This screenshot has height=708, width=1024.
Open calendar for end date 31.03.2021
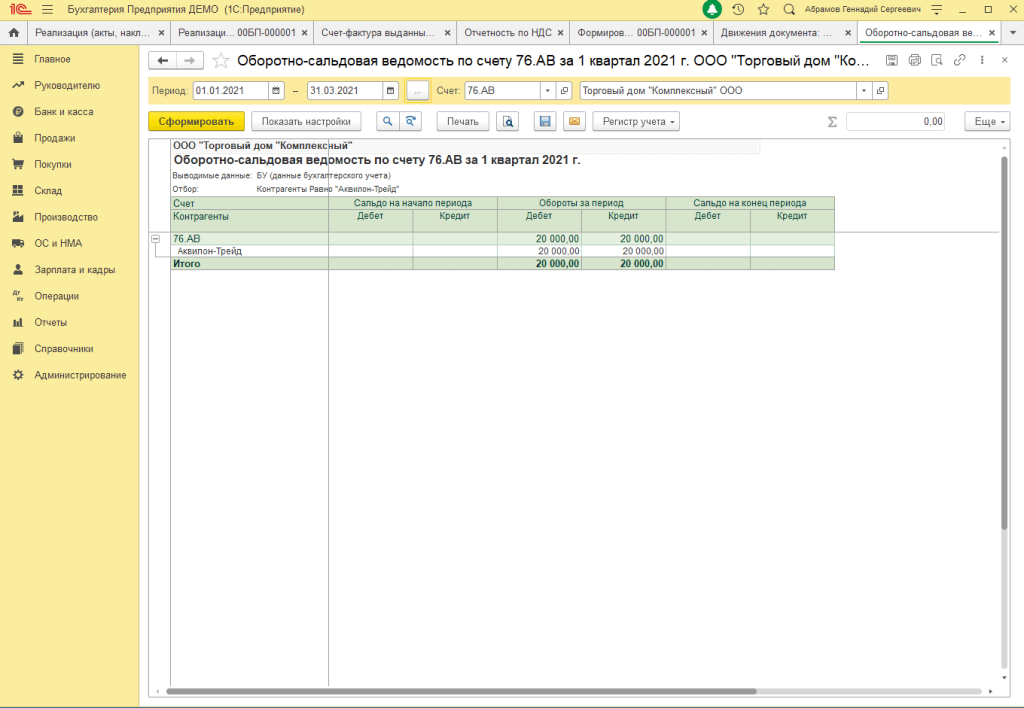(x=391, y=91)
